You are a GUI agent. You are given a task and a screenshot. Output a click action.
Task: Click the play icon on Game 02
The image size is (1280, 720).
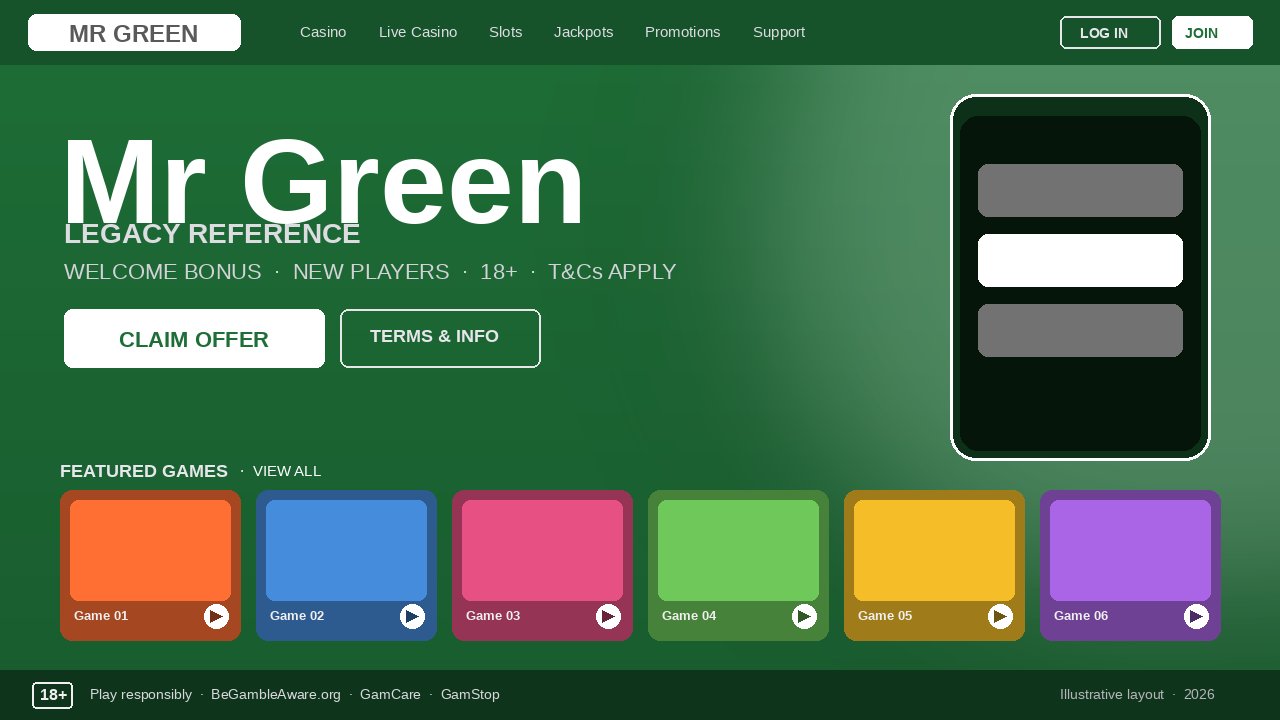point(412,617)
